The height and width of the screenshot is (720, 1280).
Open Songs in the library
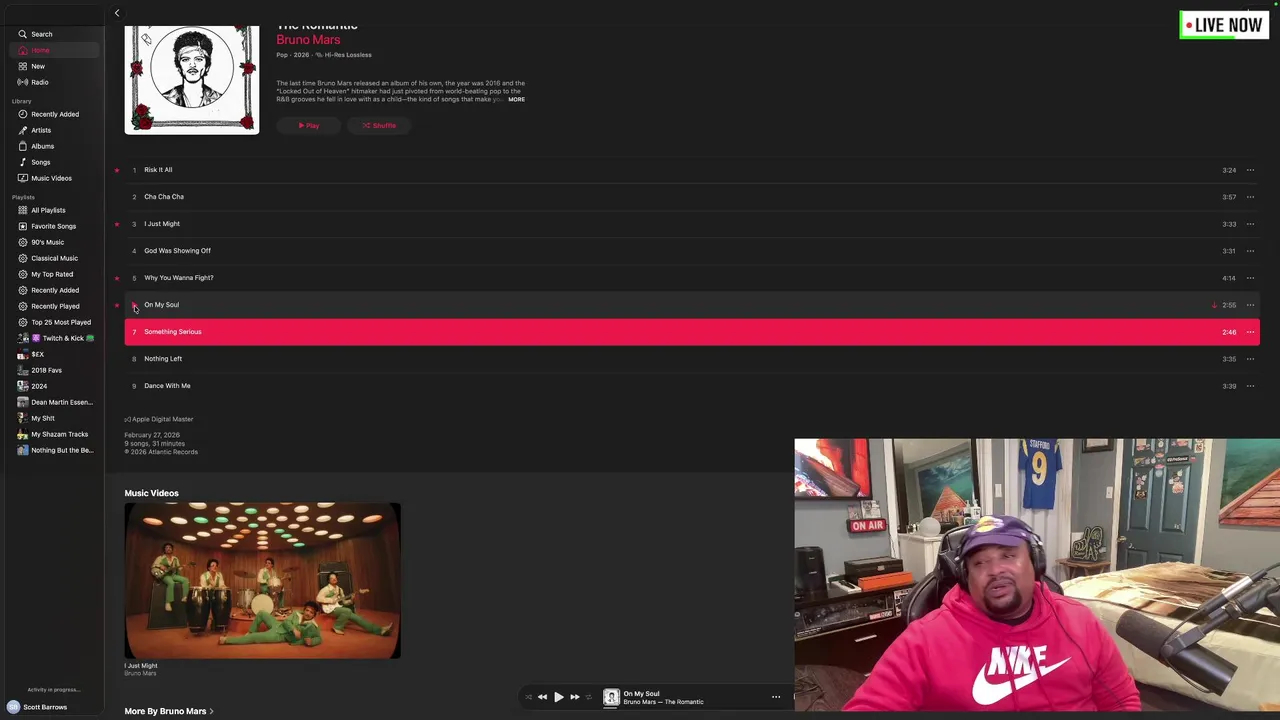pos(40,162)
